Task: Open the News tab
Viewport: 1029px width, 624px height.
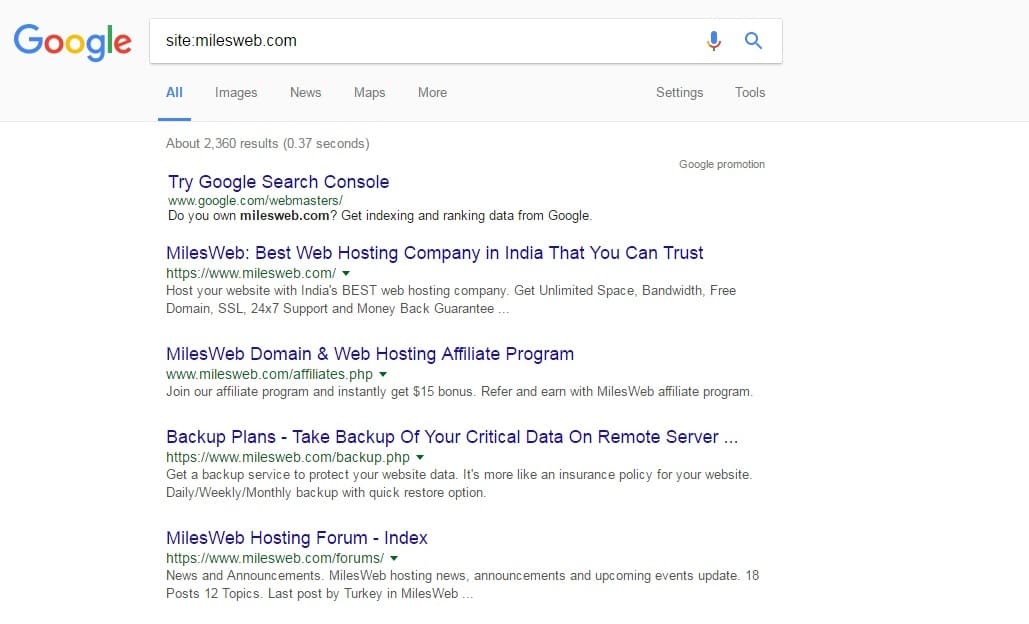Action: tap(305, 93)
